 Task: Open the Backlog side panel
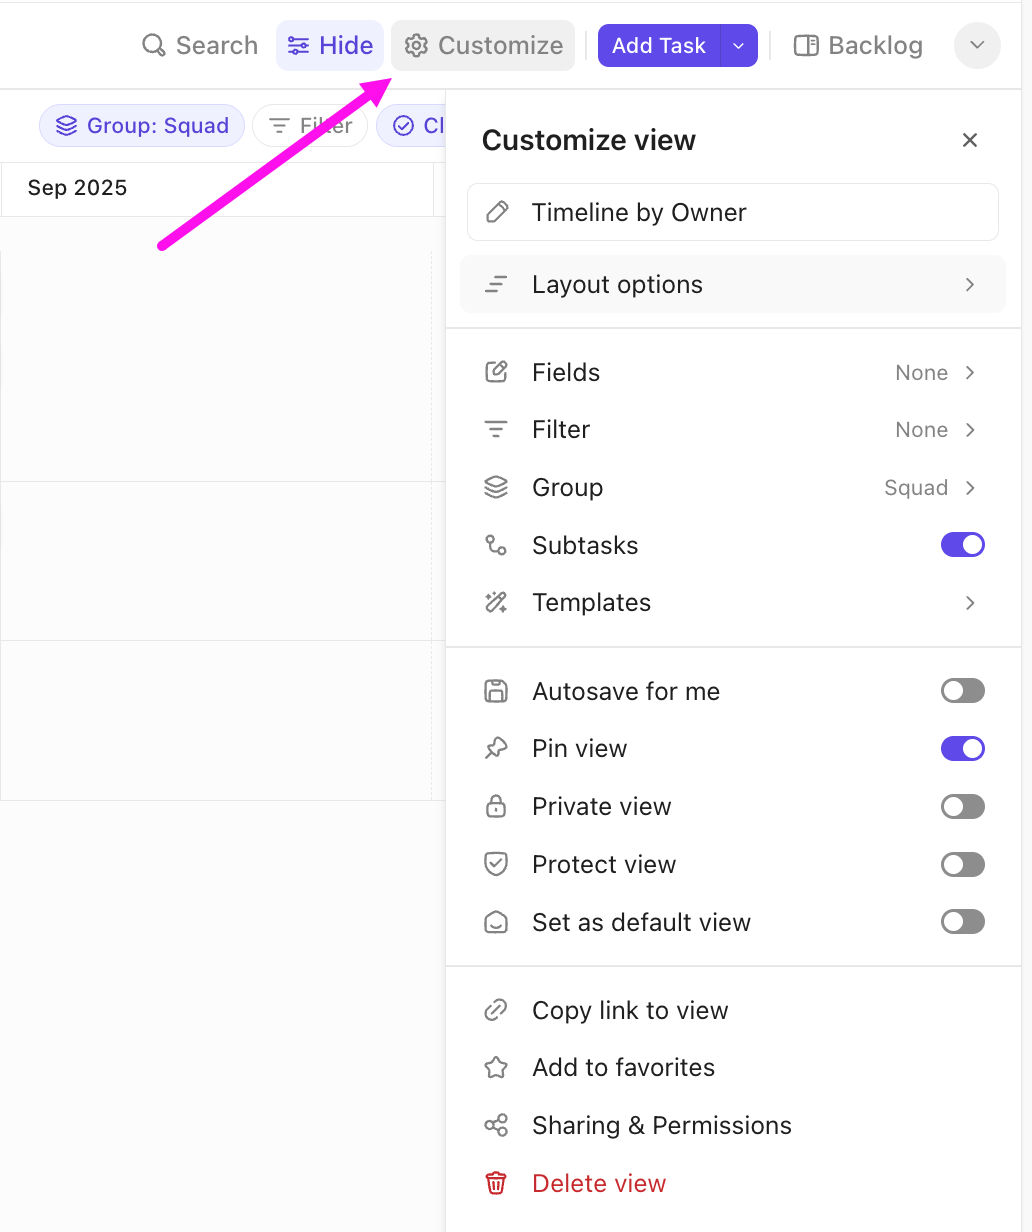point(858,46)
